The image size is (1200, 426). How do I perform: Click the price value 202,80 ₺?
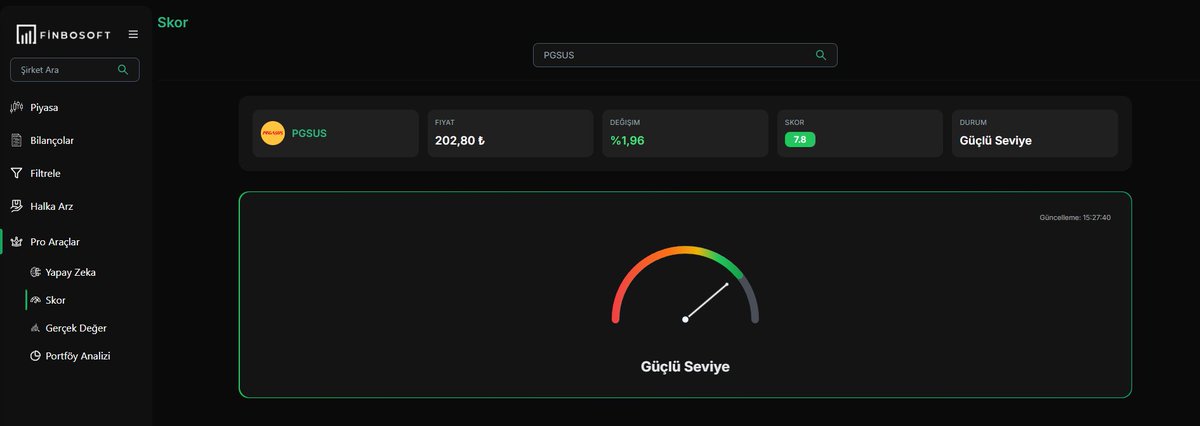point(460,141)
